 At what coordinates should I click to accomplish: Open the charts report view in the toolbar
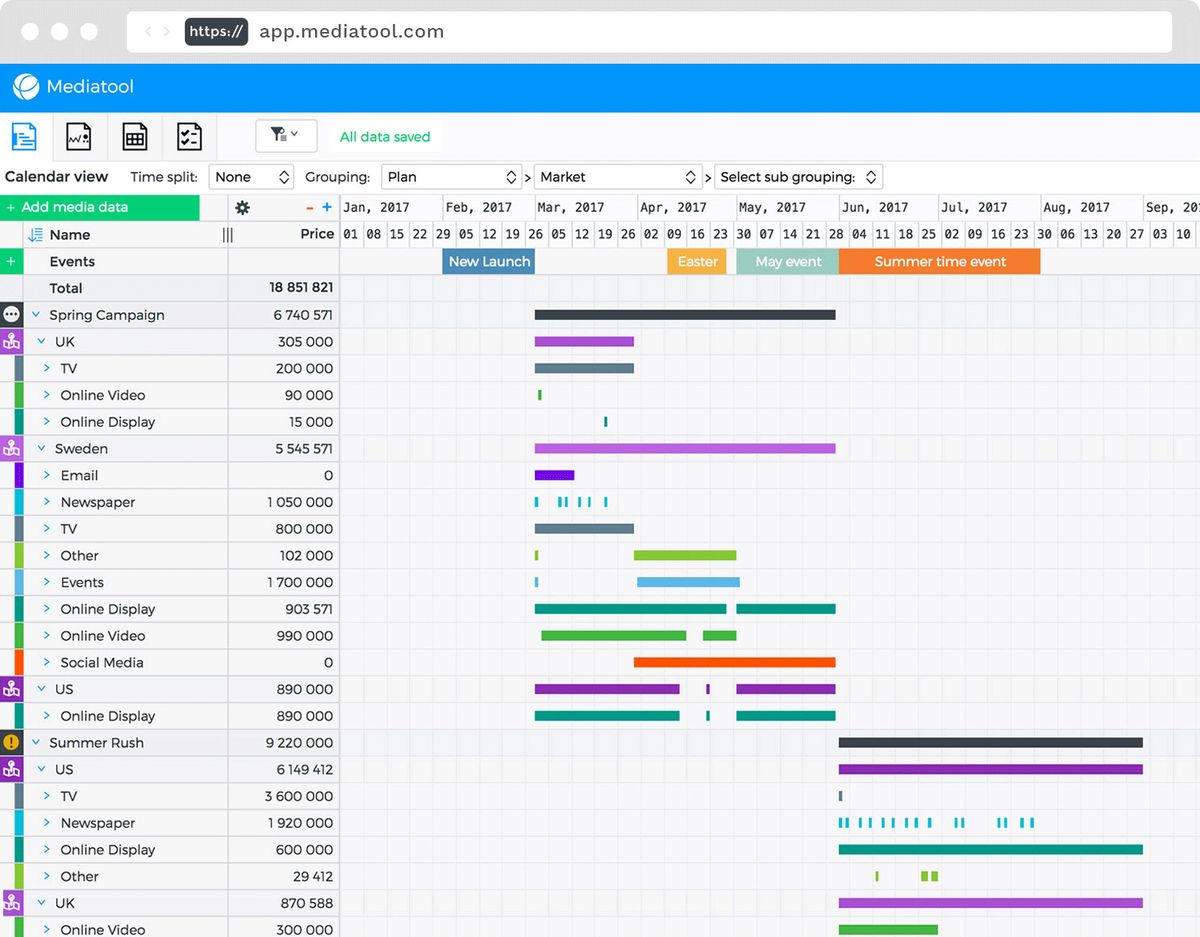[x=79, y=136]
